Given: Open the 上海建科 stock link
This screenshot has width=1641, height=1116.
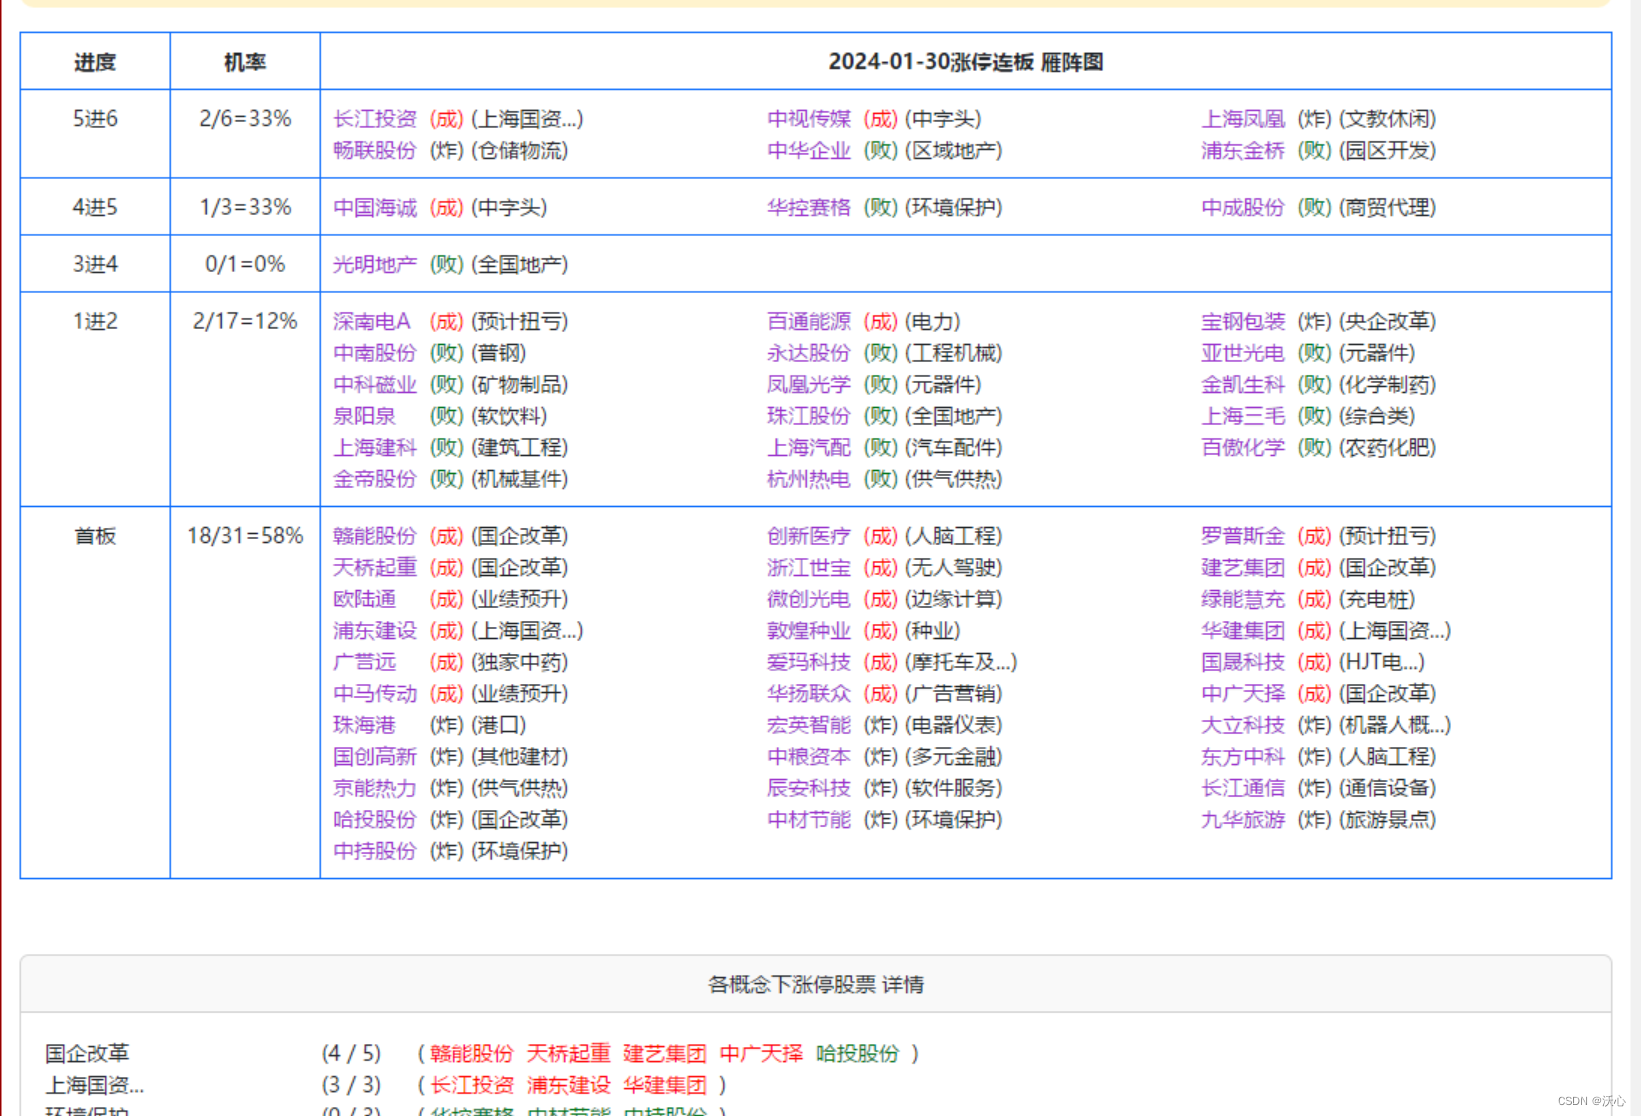Looking at the screenshot, I should 374,448.
